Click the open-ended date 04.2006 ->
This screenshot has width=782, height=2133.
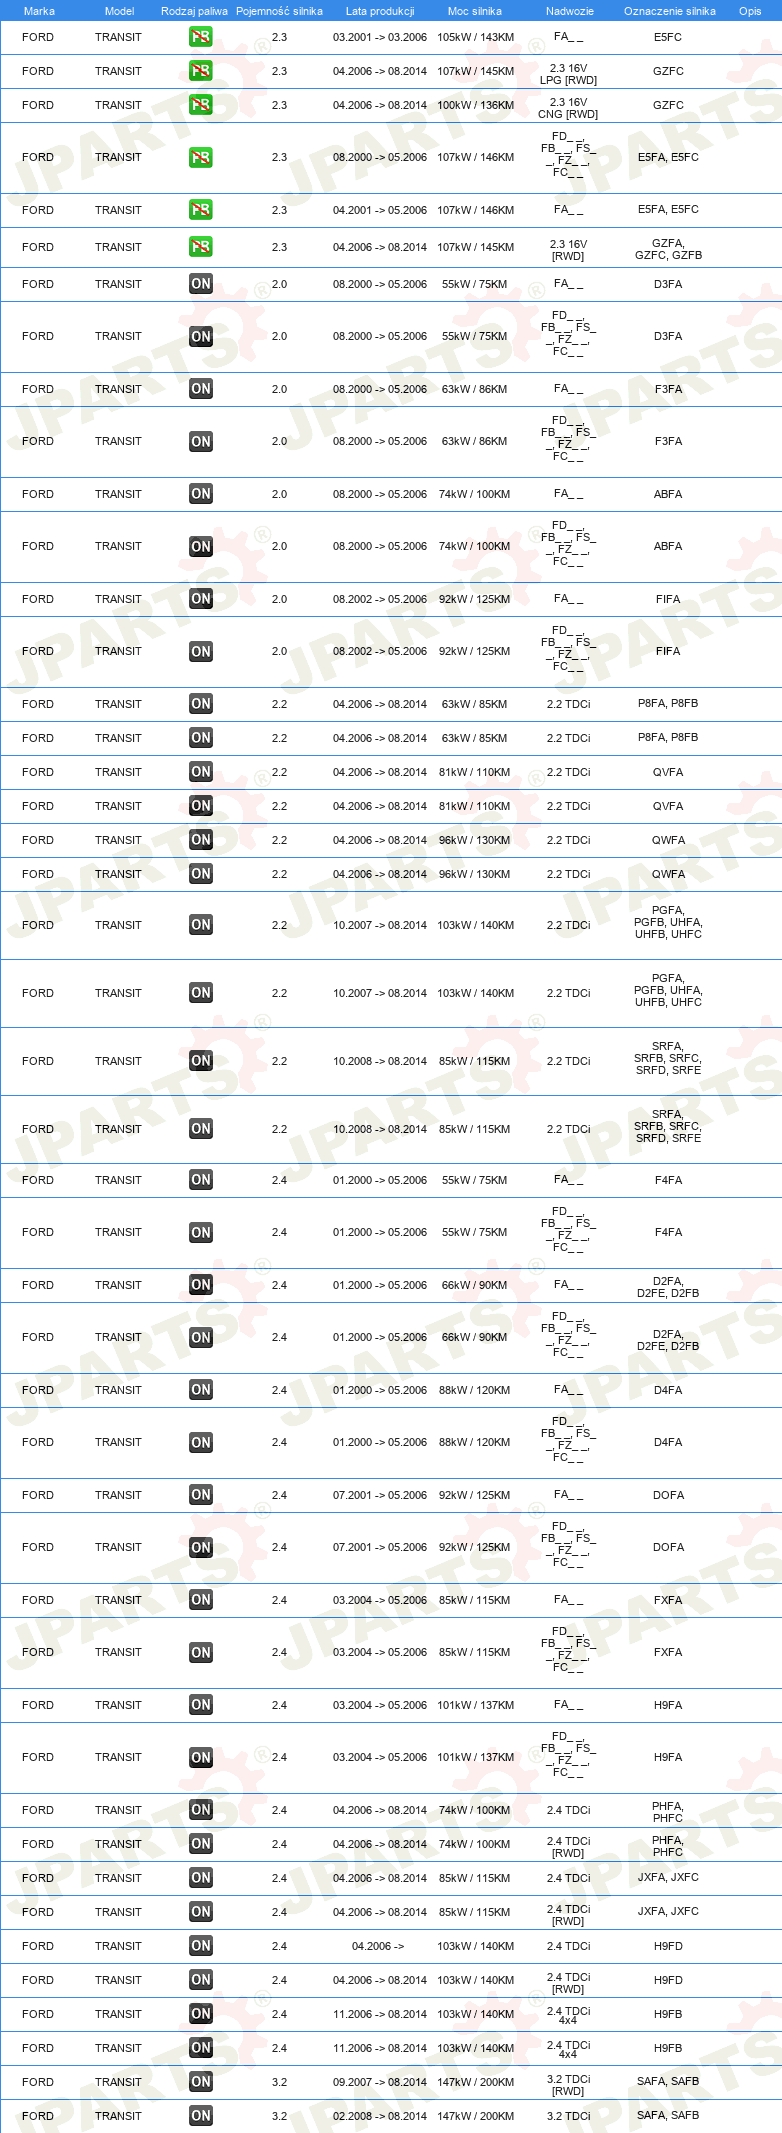(x=378, y=1946)
